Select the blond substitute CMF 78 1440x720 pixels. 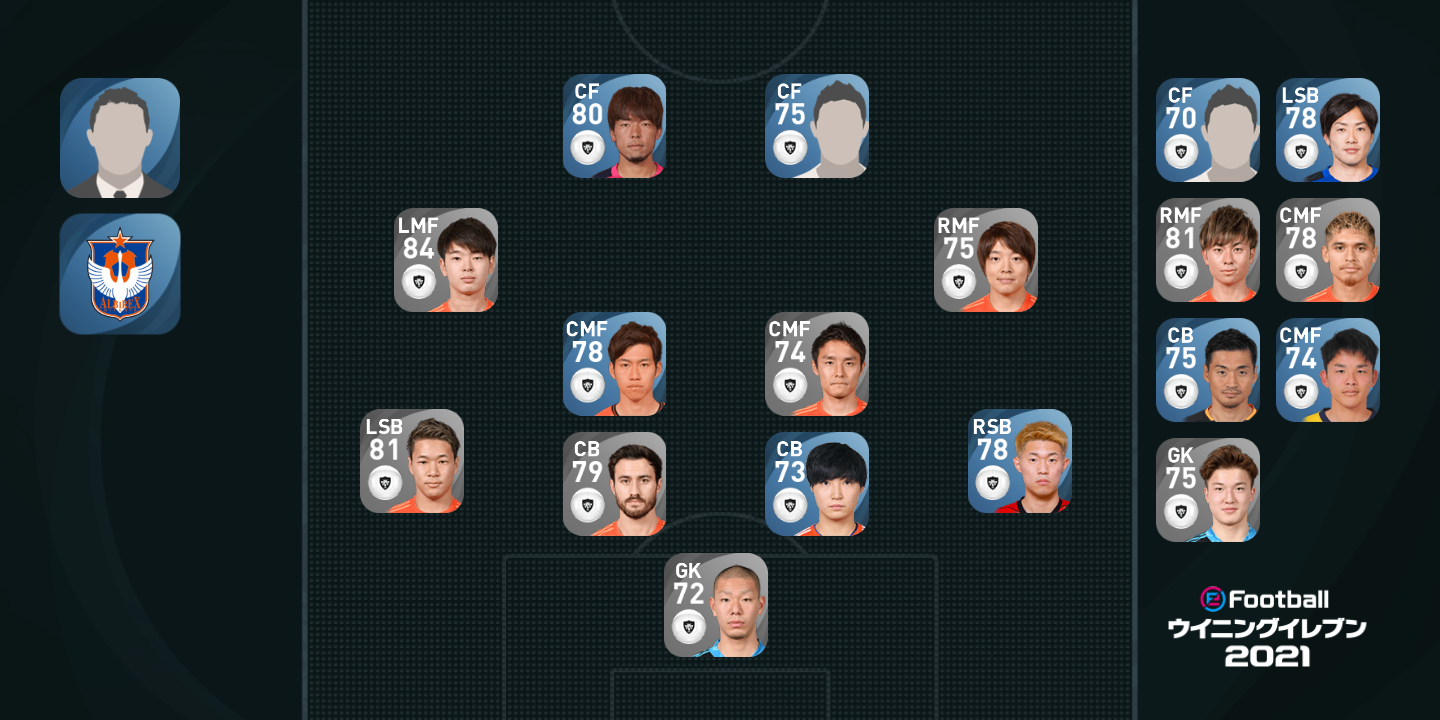[1328, 250]
